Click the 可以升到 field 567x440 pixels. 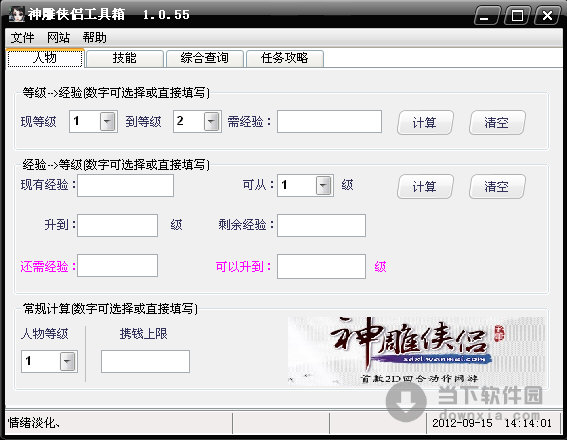pos(321,266)
